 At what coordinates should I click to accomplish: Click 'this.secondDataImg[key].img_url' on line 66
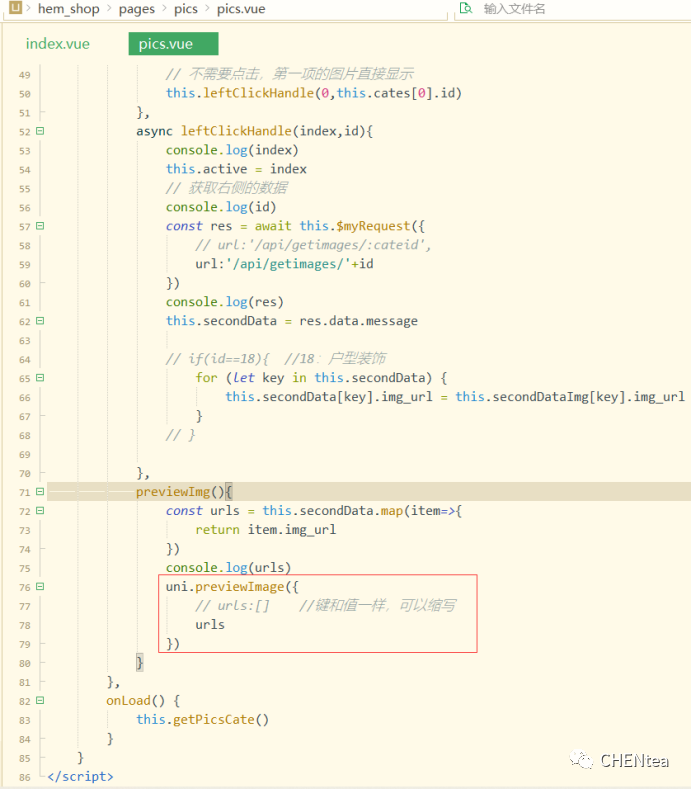point(570,397)
